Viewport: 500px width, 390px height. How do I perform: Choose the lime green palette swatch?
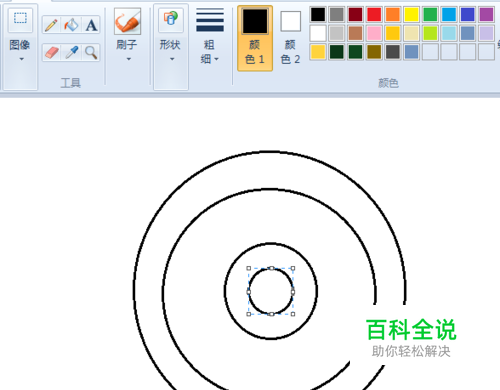click(x=430, y=33)
